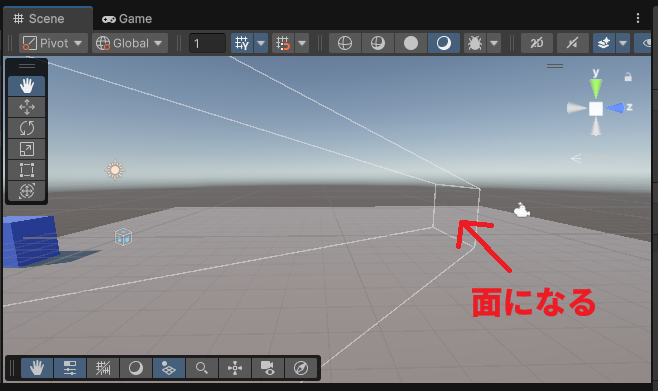This screenshot has height=391, width=658.
Task: Open the Global handle rotation dropdown
Action: pyautogui.click(x=130, y=43)
